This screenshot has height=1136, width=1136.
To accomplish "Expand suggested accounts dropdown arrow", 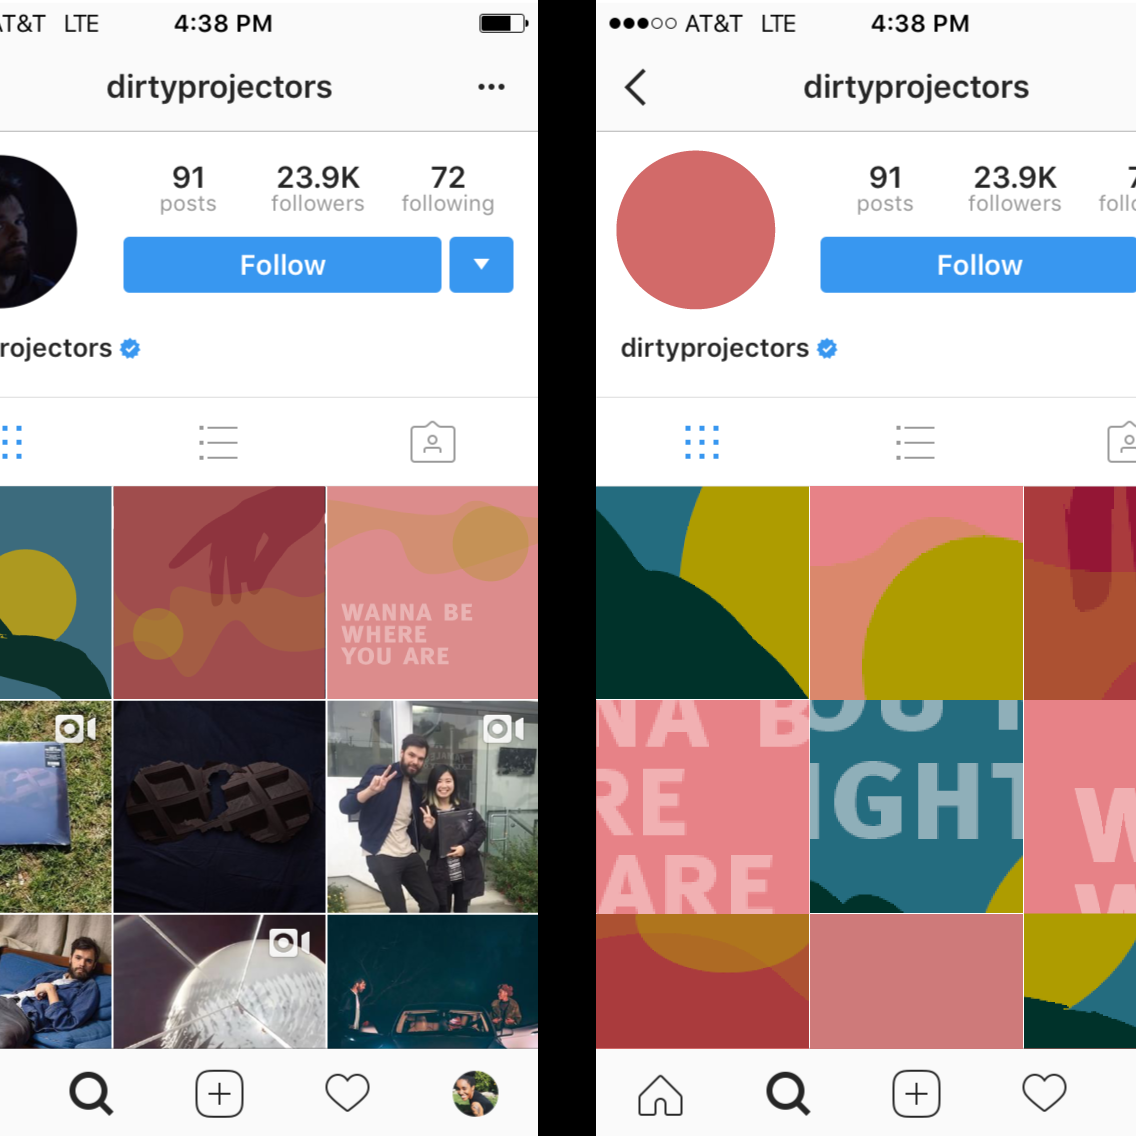I will point(481,264).
